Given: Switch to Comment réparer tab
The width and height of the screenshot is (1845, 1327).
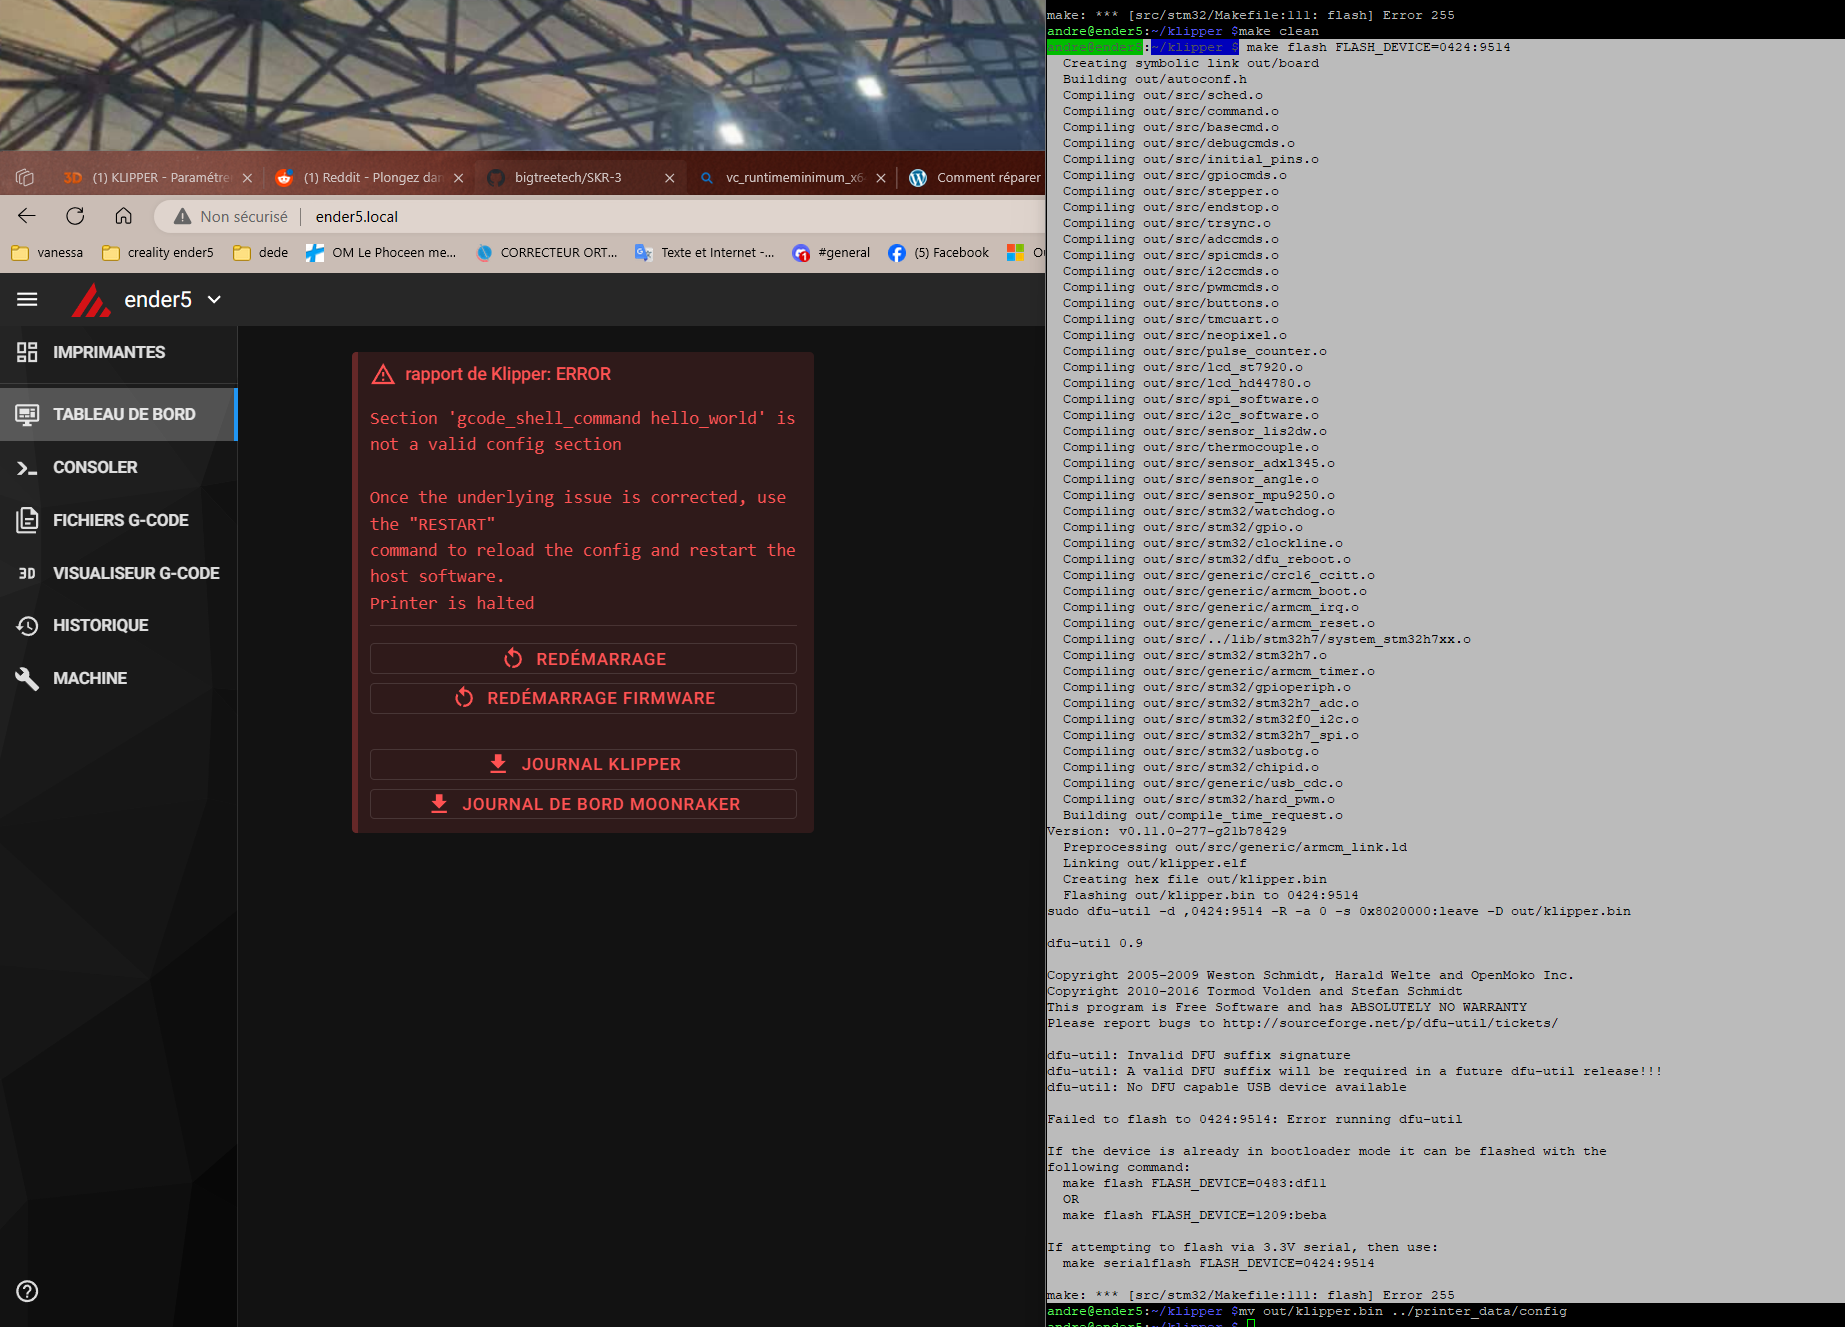Looking at the screenshot, I should pos(975,177).
